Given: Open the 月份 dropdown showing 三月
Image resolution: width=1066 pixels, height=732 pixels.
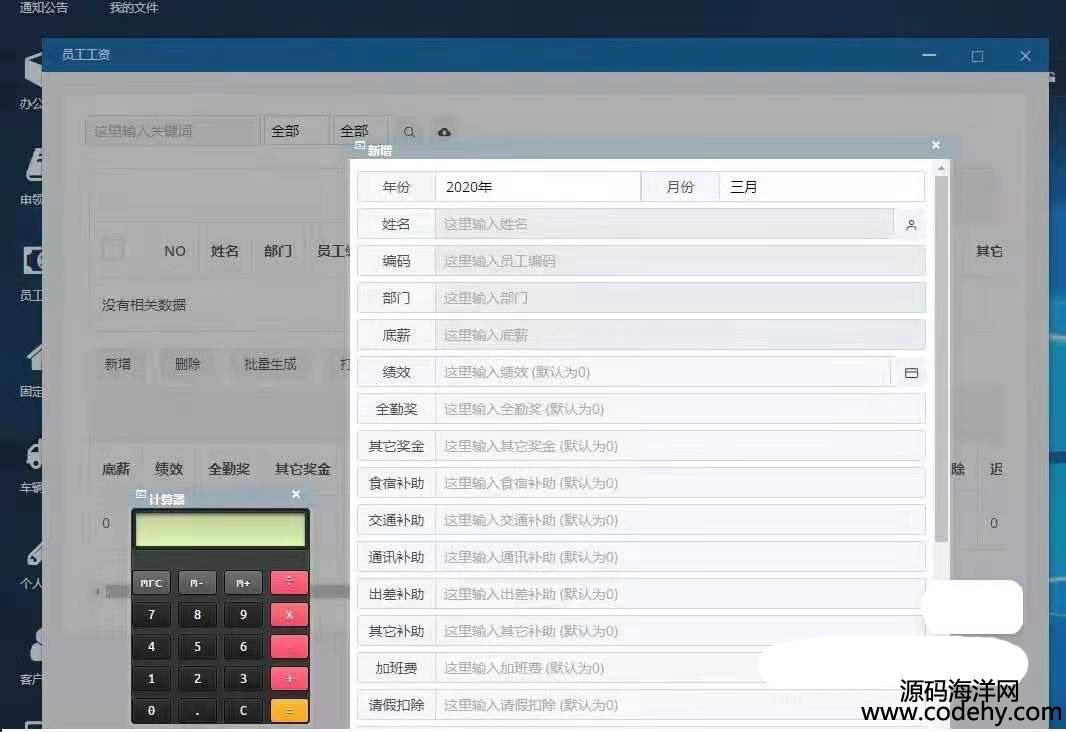Looking at the screenshot, I should tap(820, 187).
